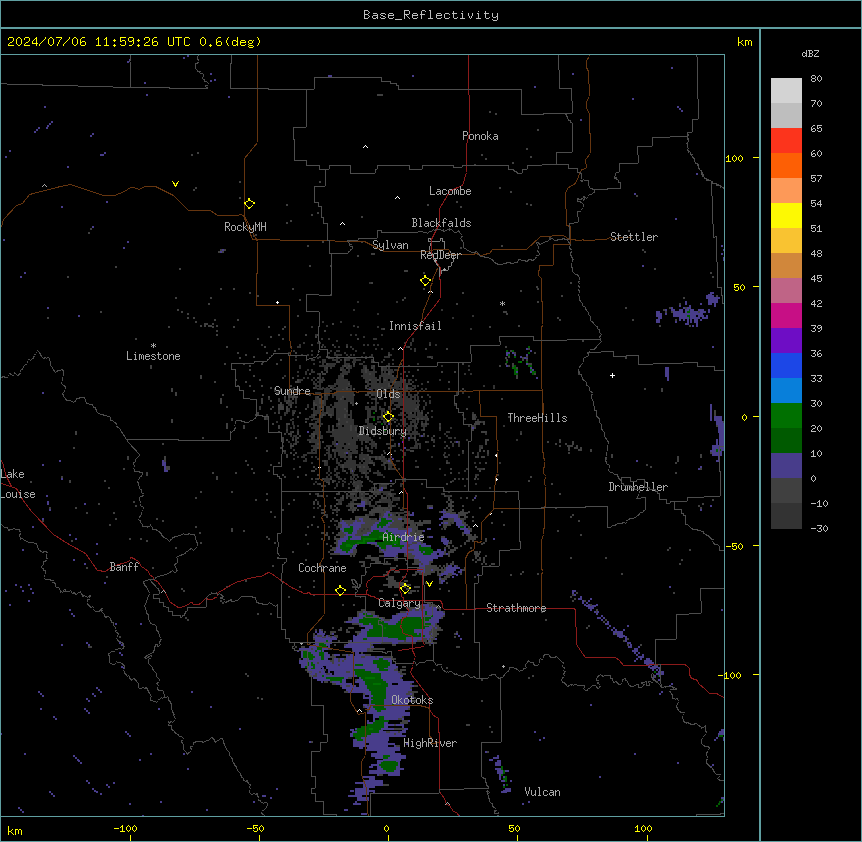Image resolution: width=862 pixels, height=842 pixels.
Task: Click the 2024/07/06 11:59:26 UTC timestamp
Action: coord(98,42)
